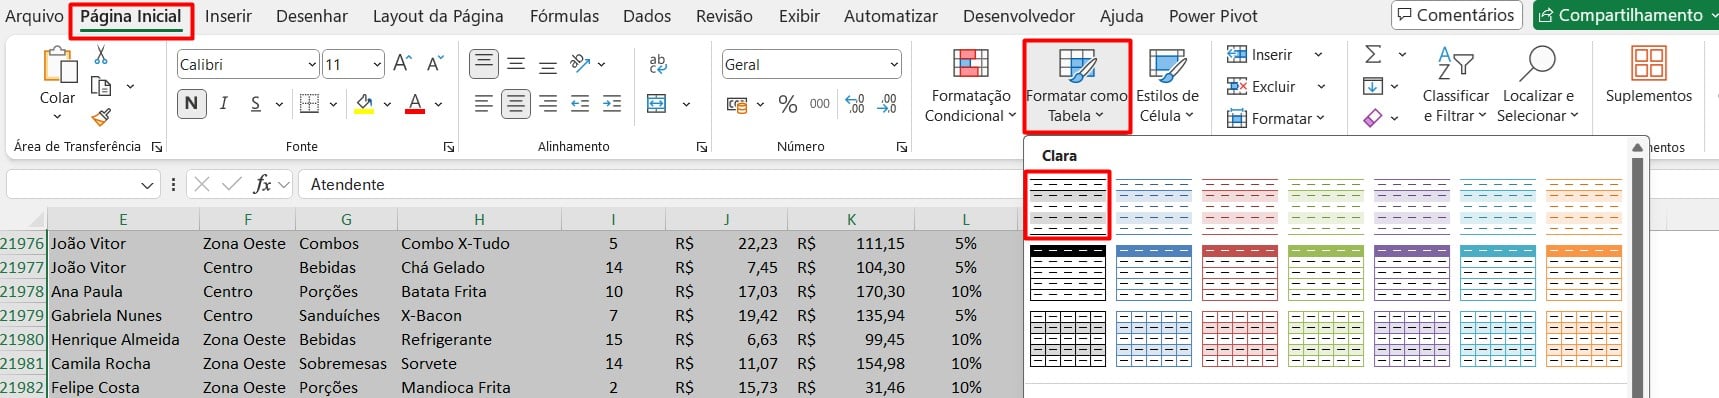Viewport: 1719px width, 398px height.
Task: Click the Fill down arrow icon
Action: [x=1373, y=86]
